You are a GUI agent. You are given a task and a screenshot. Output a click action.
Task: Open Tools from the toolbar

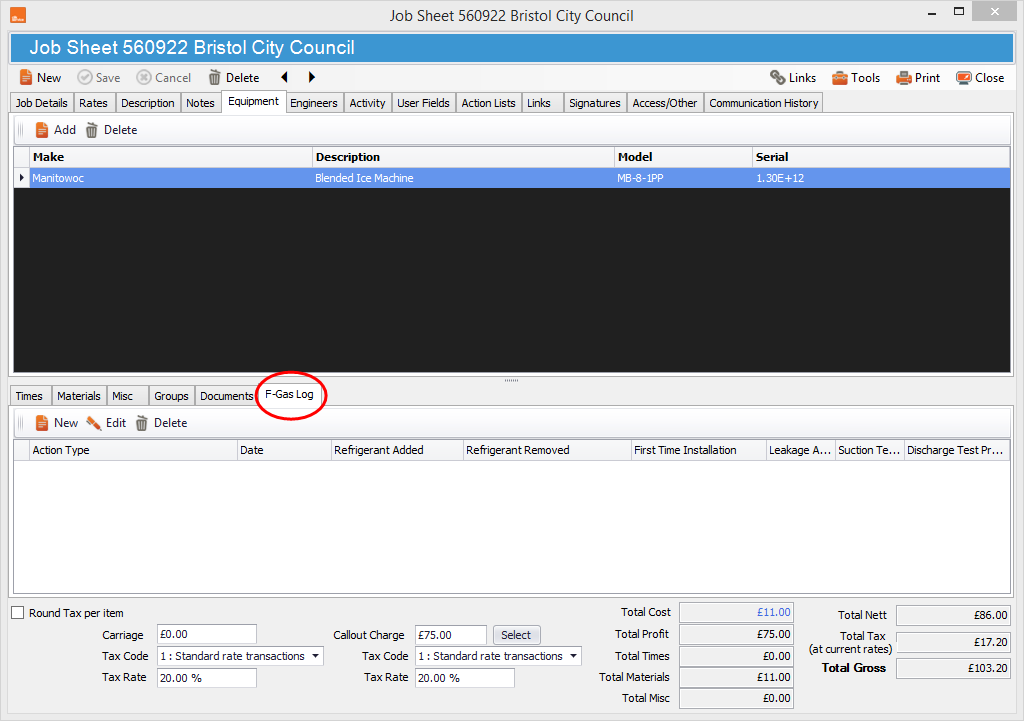tap(857, 77)
